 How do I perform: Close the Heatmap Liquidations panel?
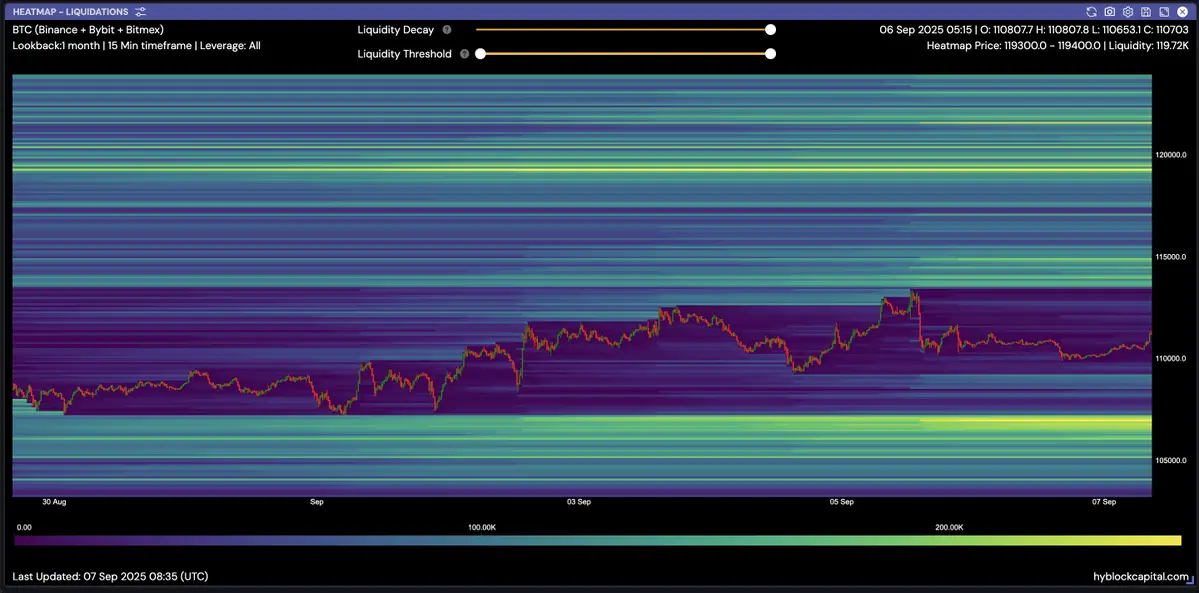[x=1182, y=11]
